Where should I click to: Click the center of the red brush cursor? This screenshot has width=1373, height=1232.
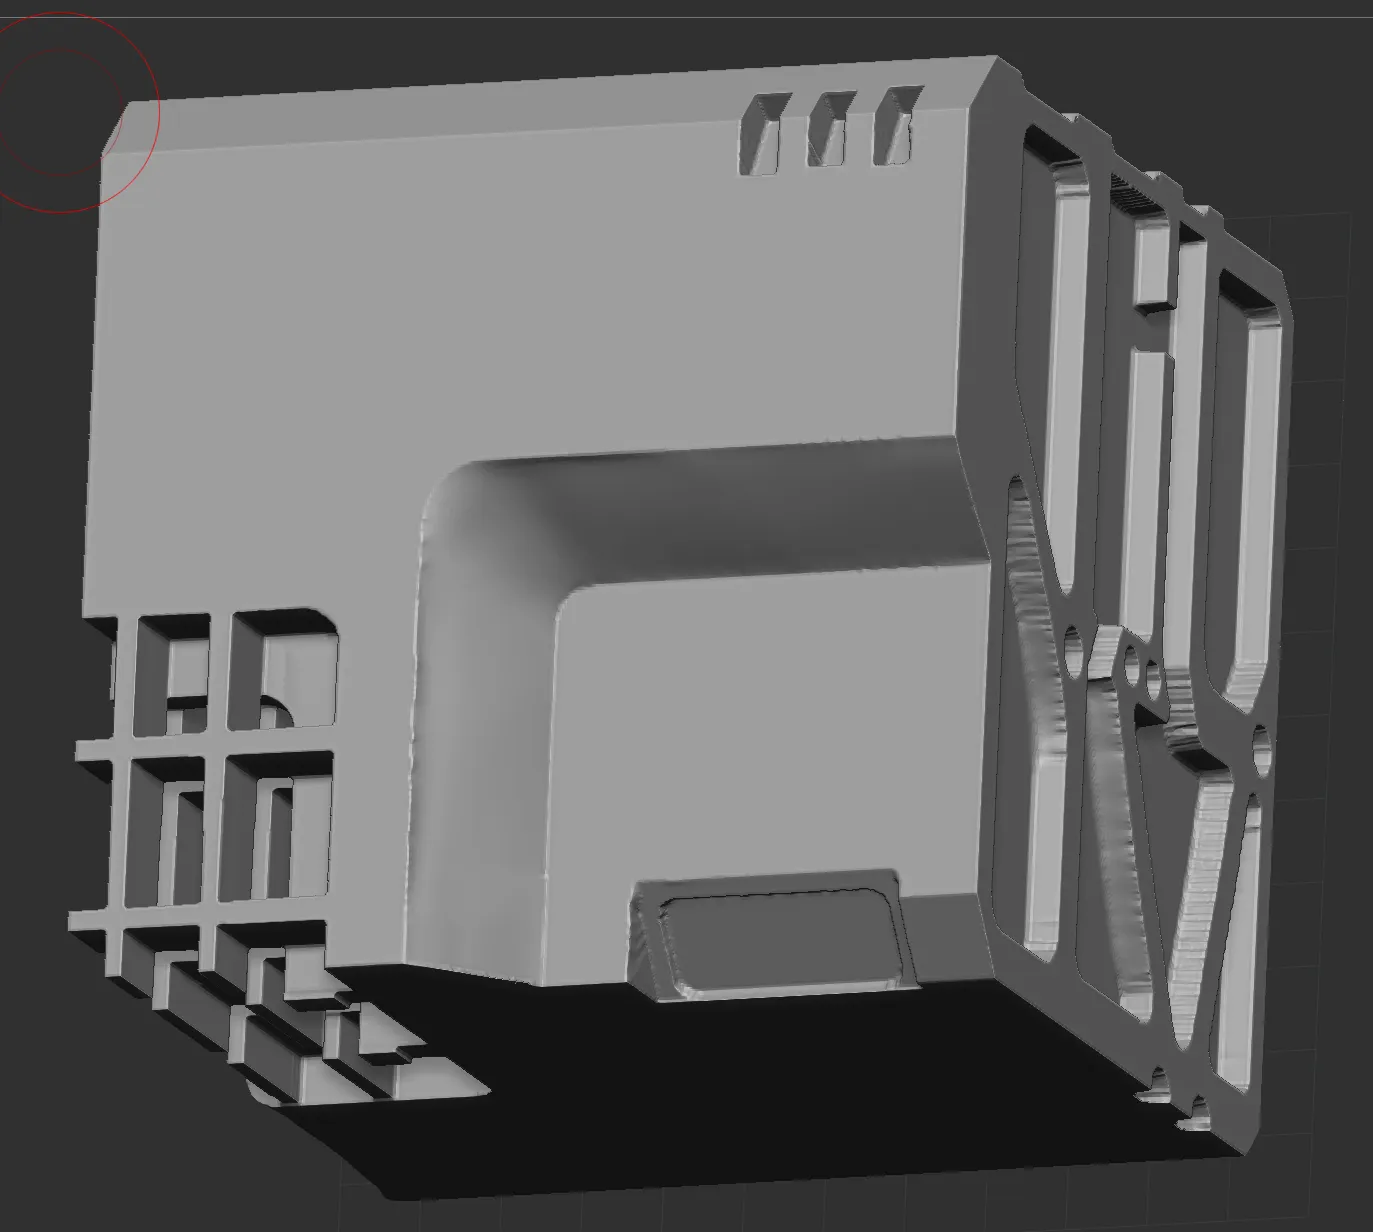(60, 112)
